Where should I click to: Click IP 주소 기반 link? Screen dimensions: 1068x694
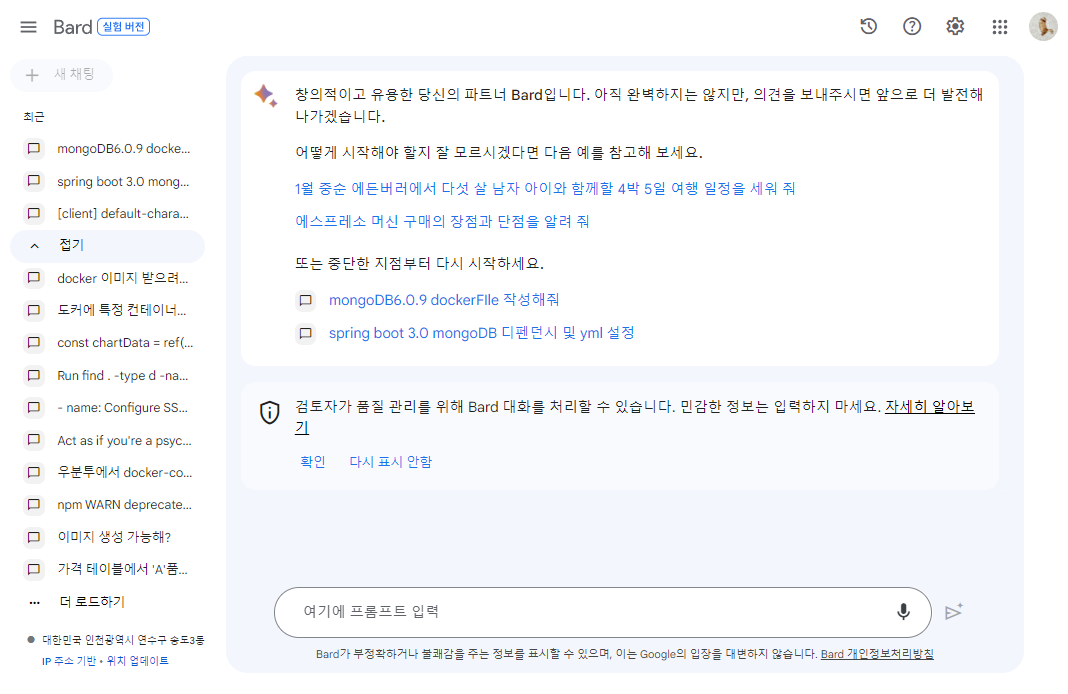coord(69,661)
